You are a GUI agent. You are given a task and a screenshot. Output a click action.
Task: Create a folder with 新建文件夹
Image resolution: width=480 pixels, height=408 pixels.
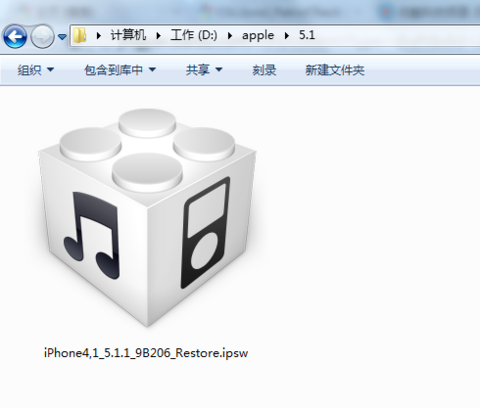[x=335, y=70]
